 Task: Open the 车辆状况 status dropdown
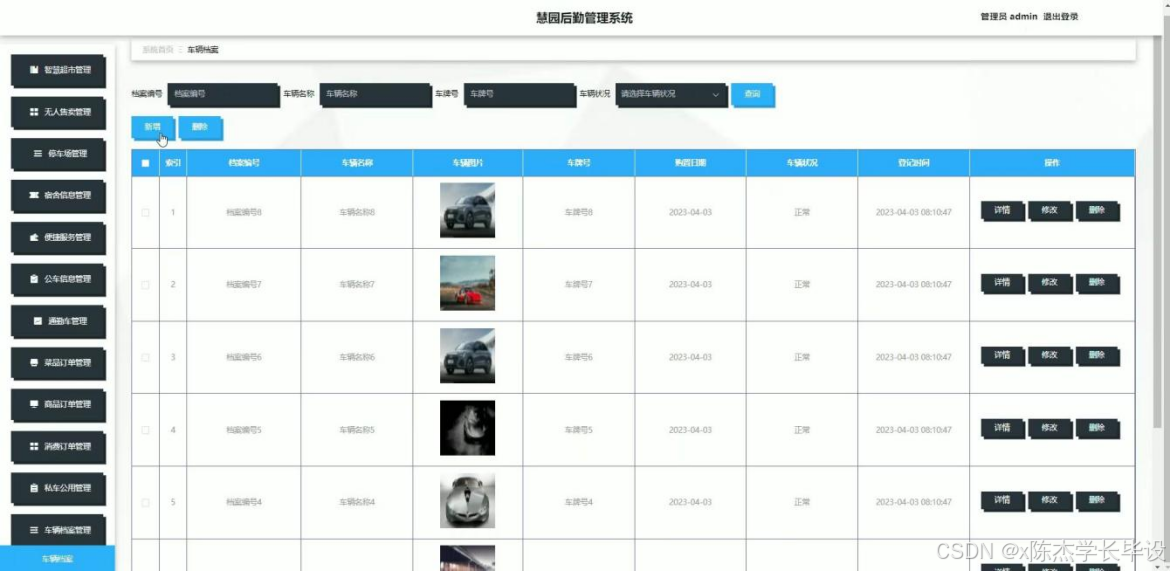(672, 95)
